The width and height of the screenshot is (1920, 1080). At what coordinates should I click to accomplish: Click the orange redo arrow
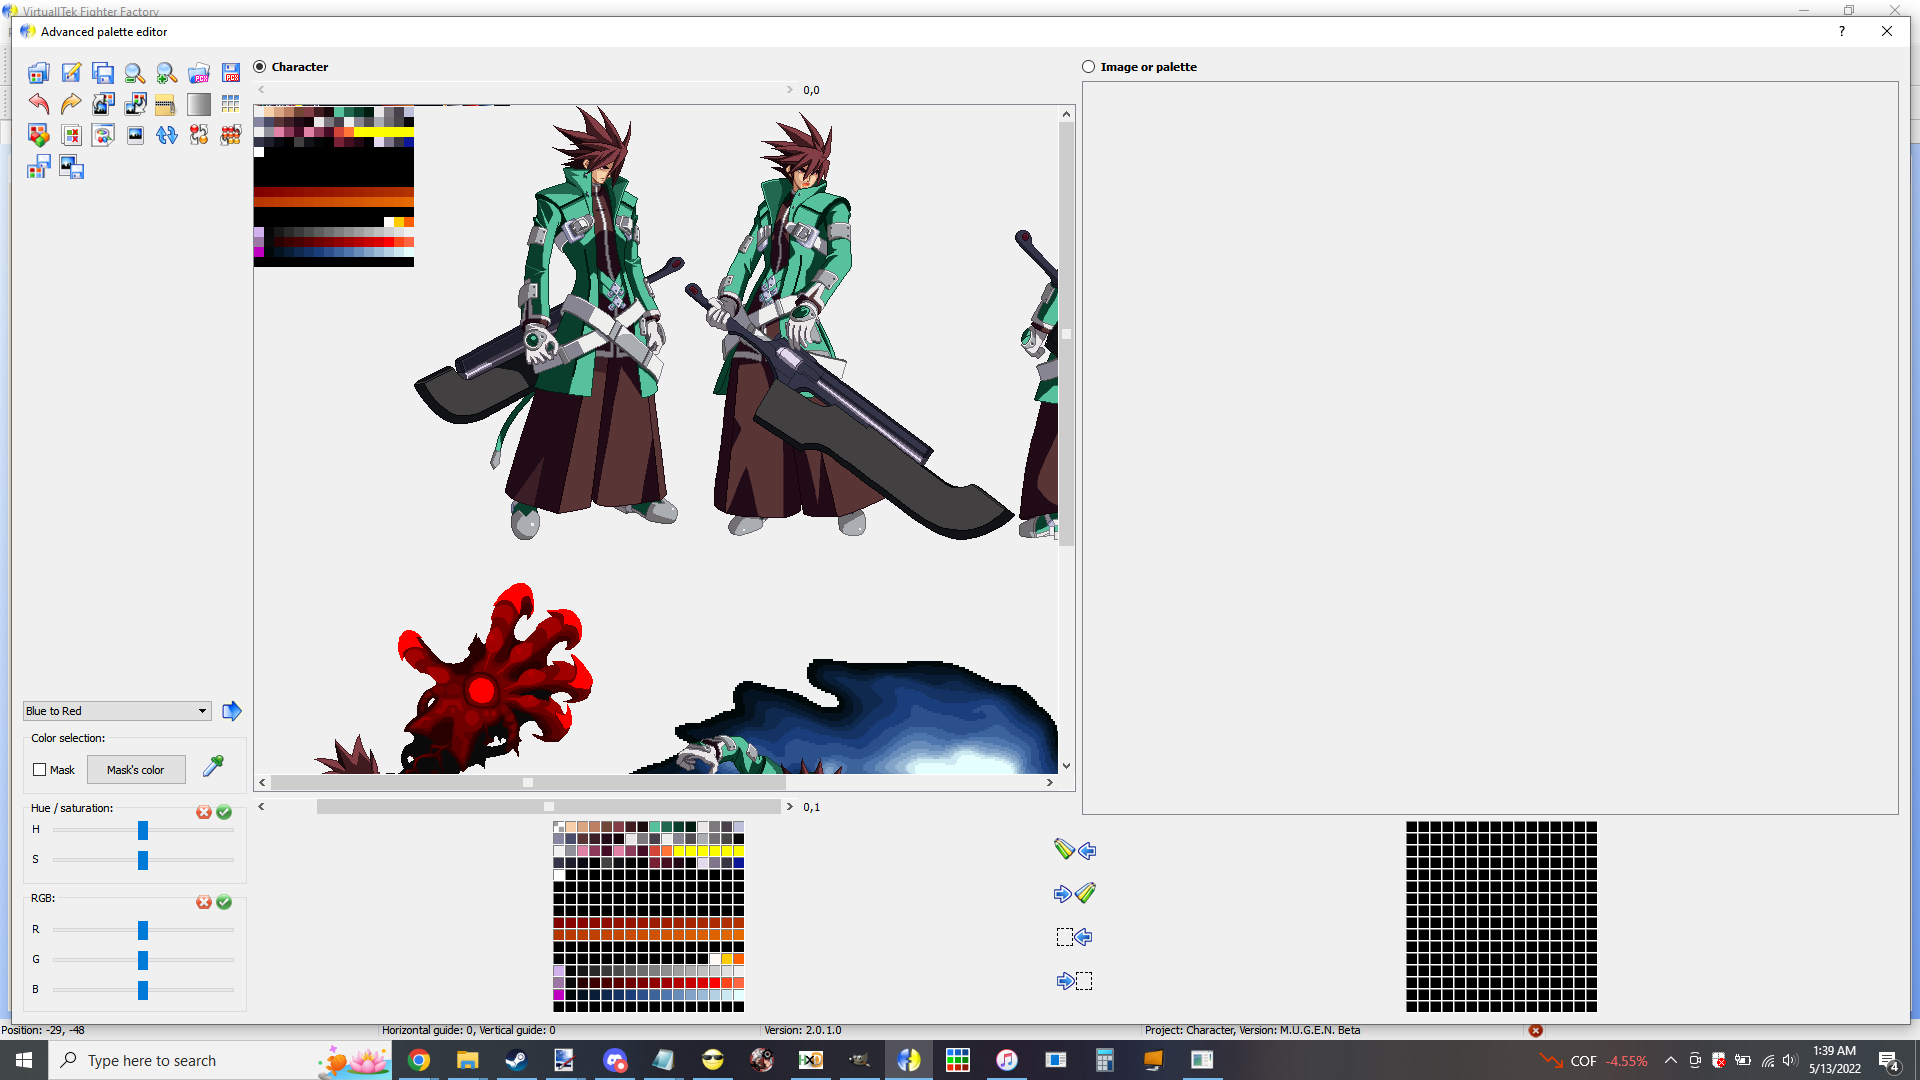pos(71,104)
